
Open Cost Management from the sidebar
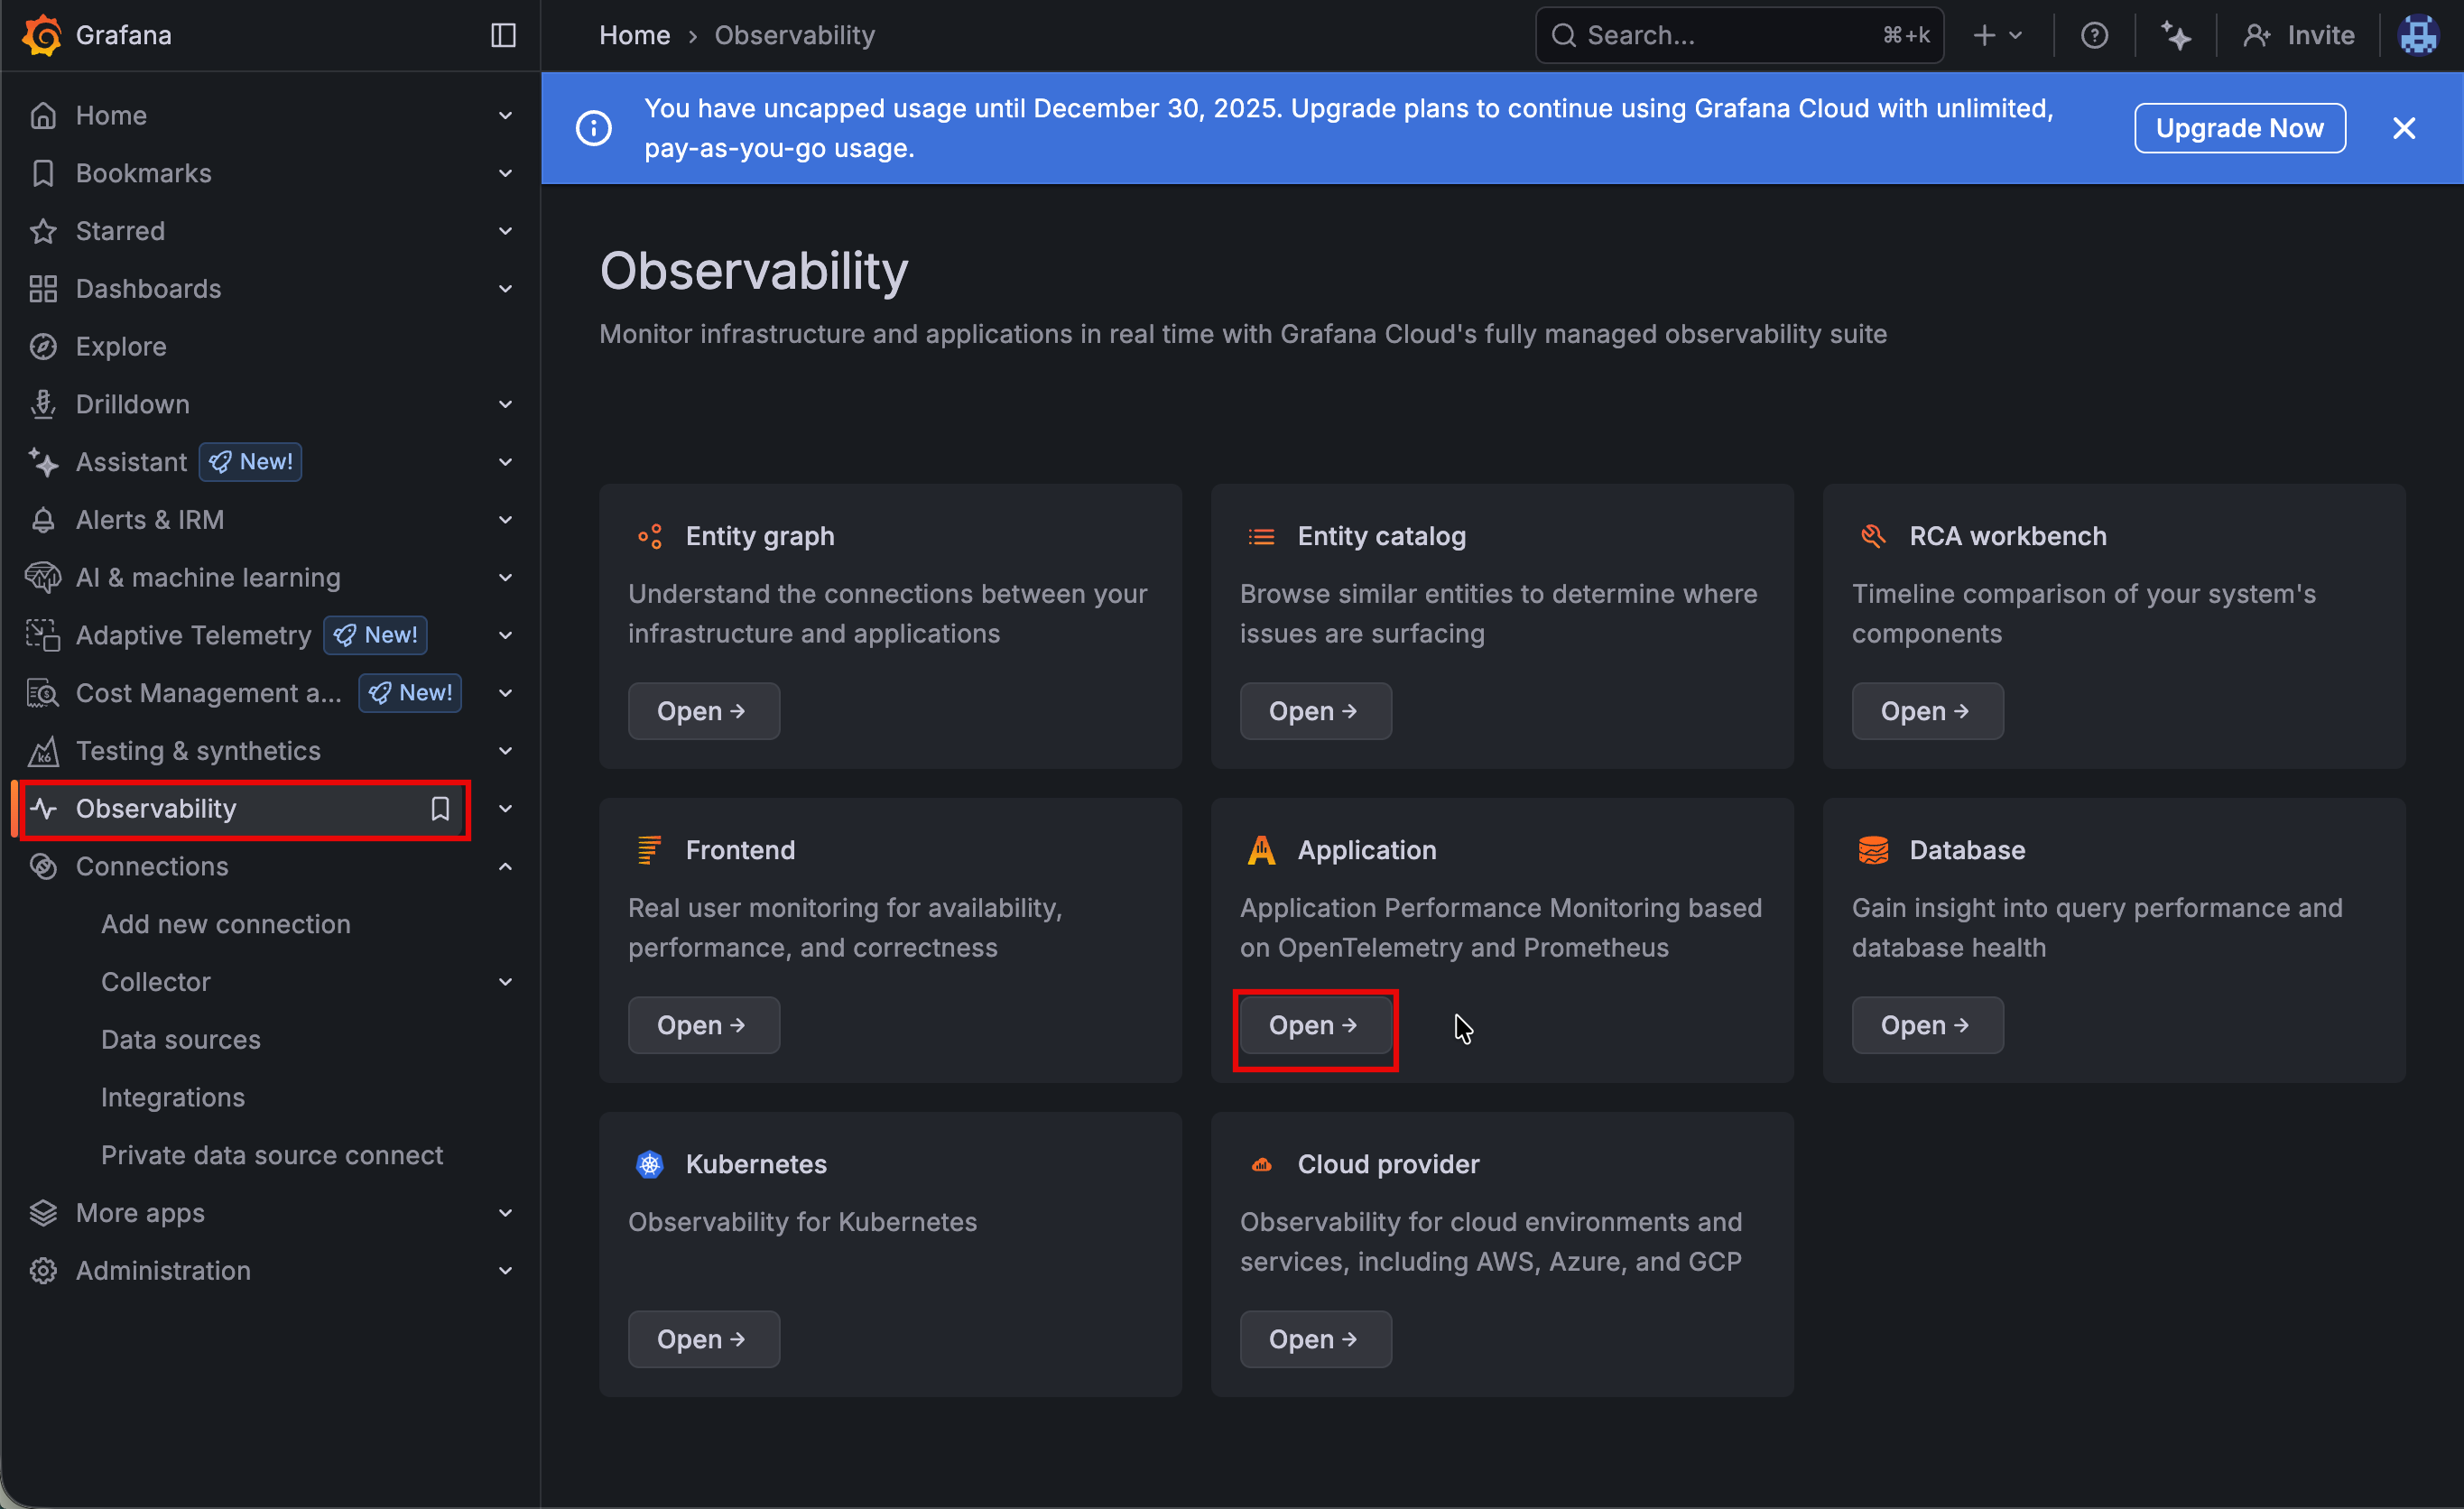[209, 693]
